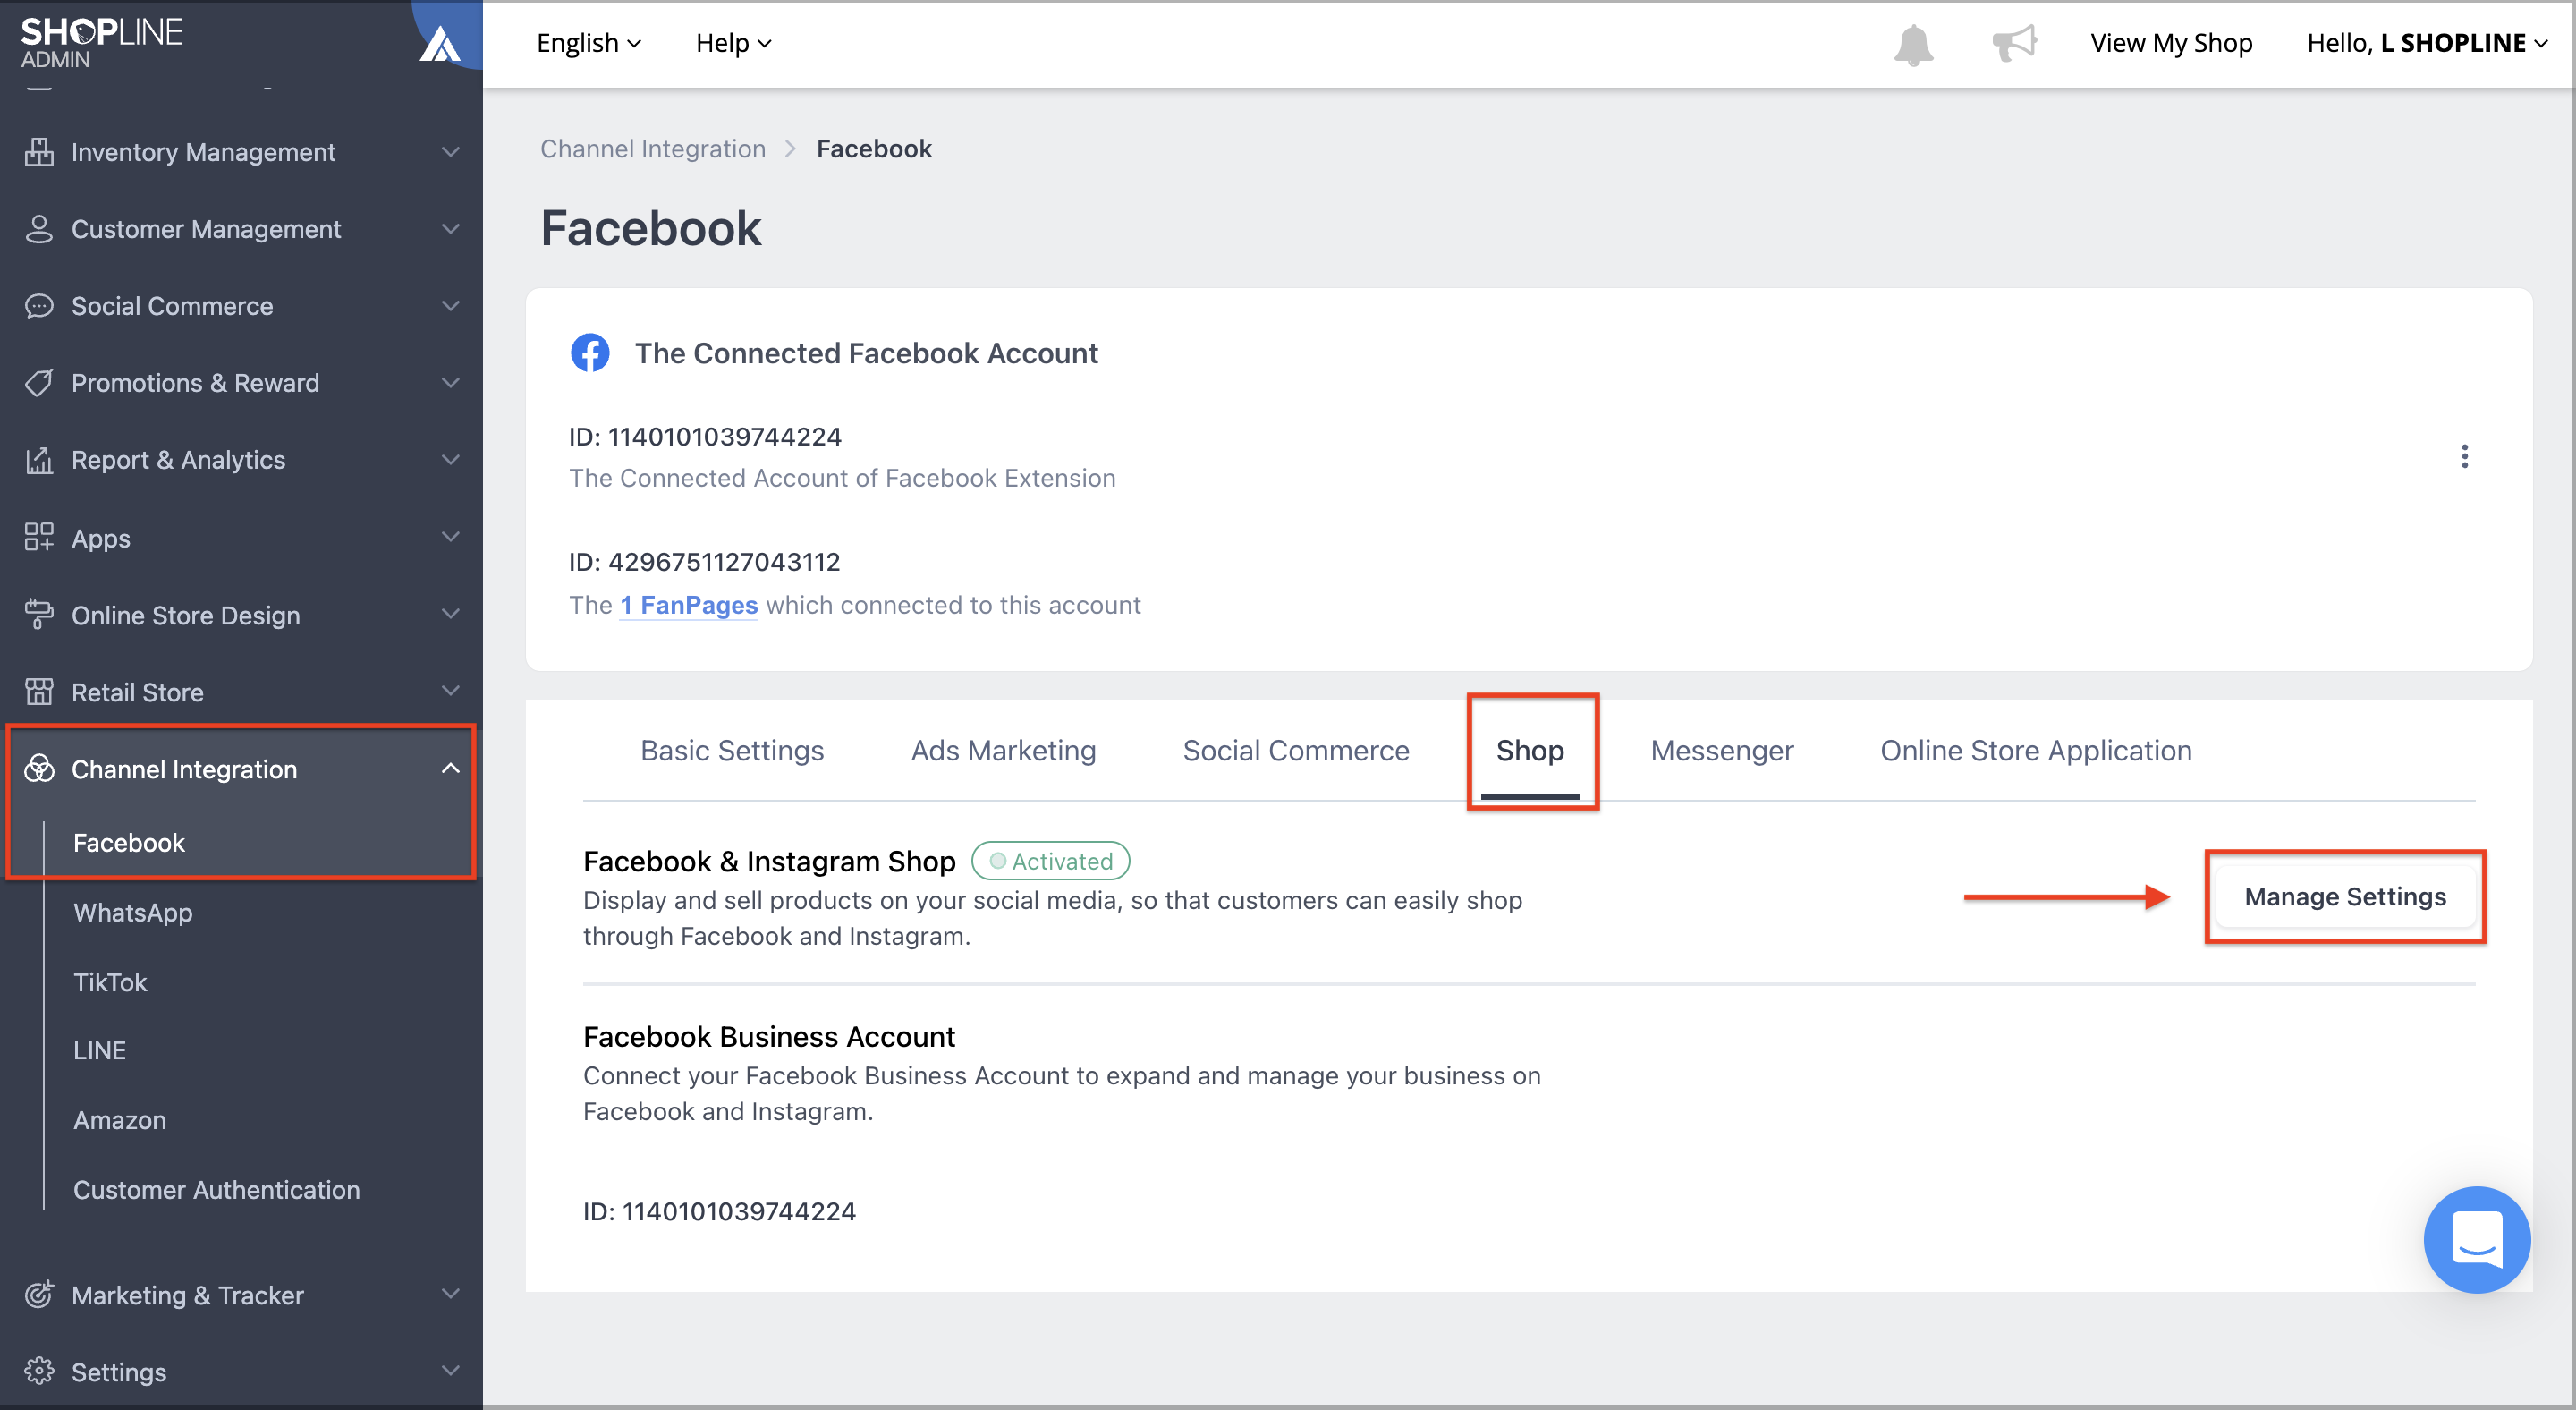
Task: Expand the Social Commerce sidebar menu
Action: (451, 306)
